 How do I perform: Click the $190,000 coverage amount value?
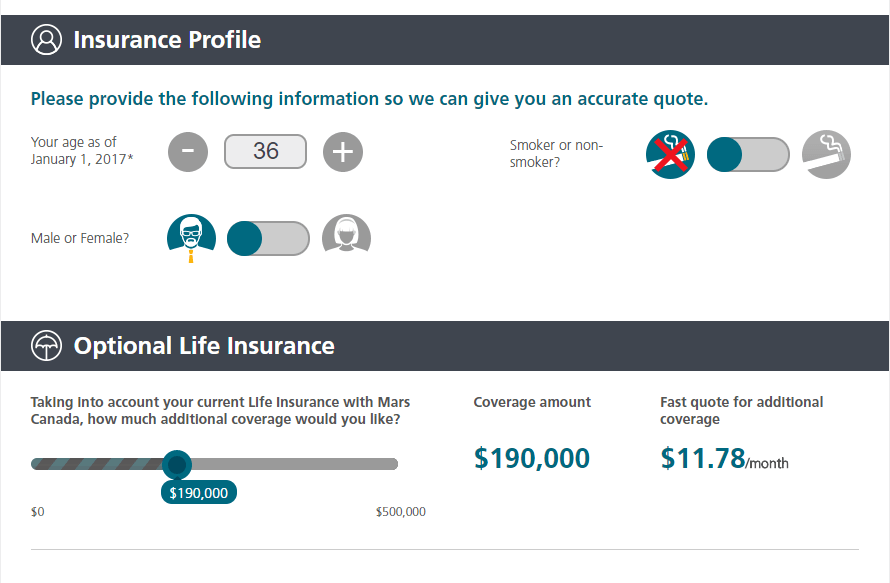click(x=532, y=459)
